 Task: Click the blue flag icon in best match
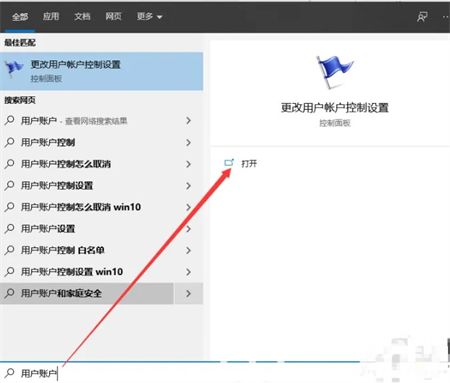pos(14,68)
